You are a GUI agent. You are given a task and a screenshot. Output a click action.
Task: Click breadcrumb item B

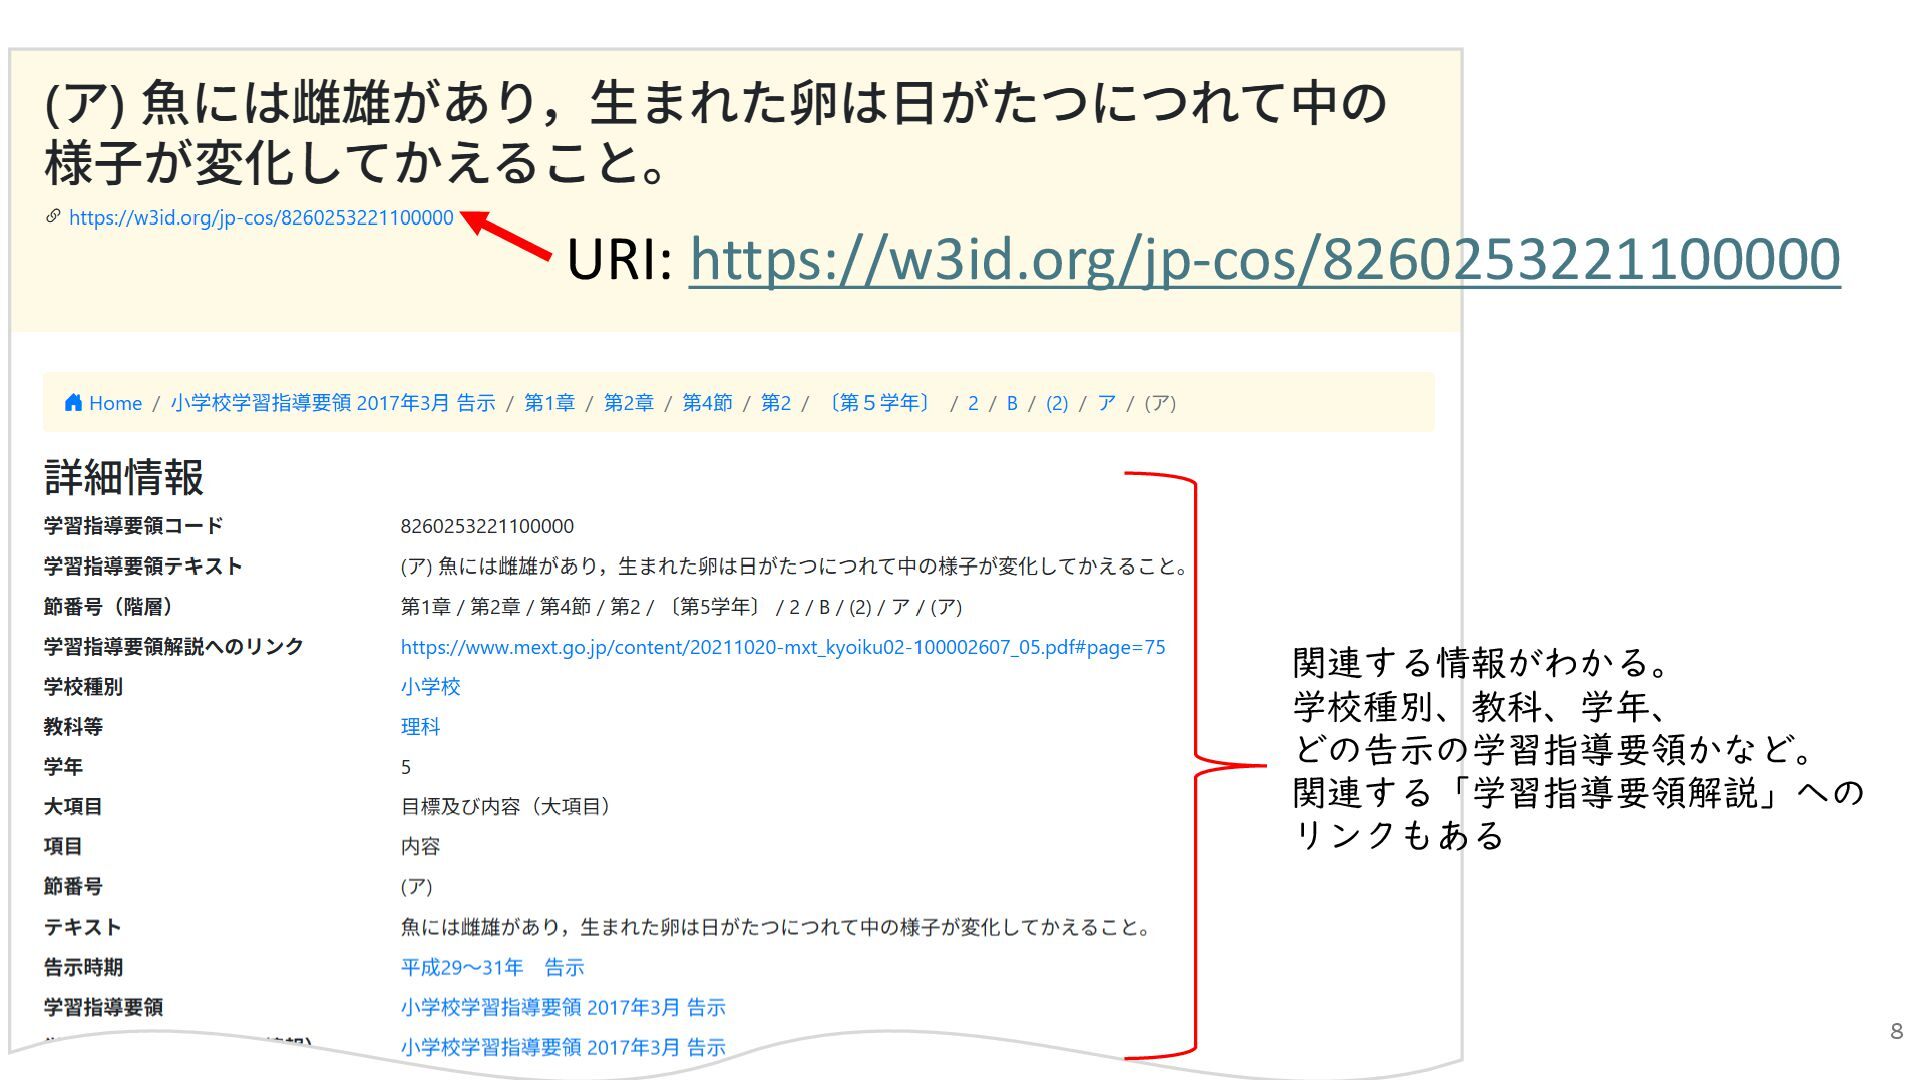click(1012, 403)
